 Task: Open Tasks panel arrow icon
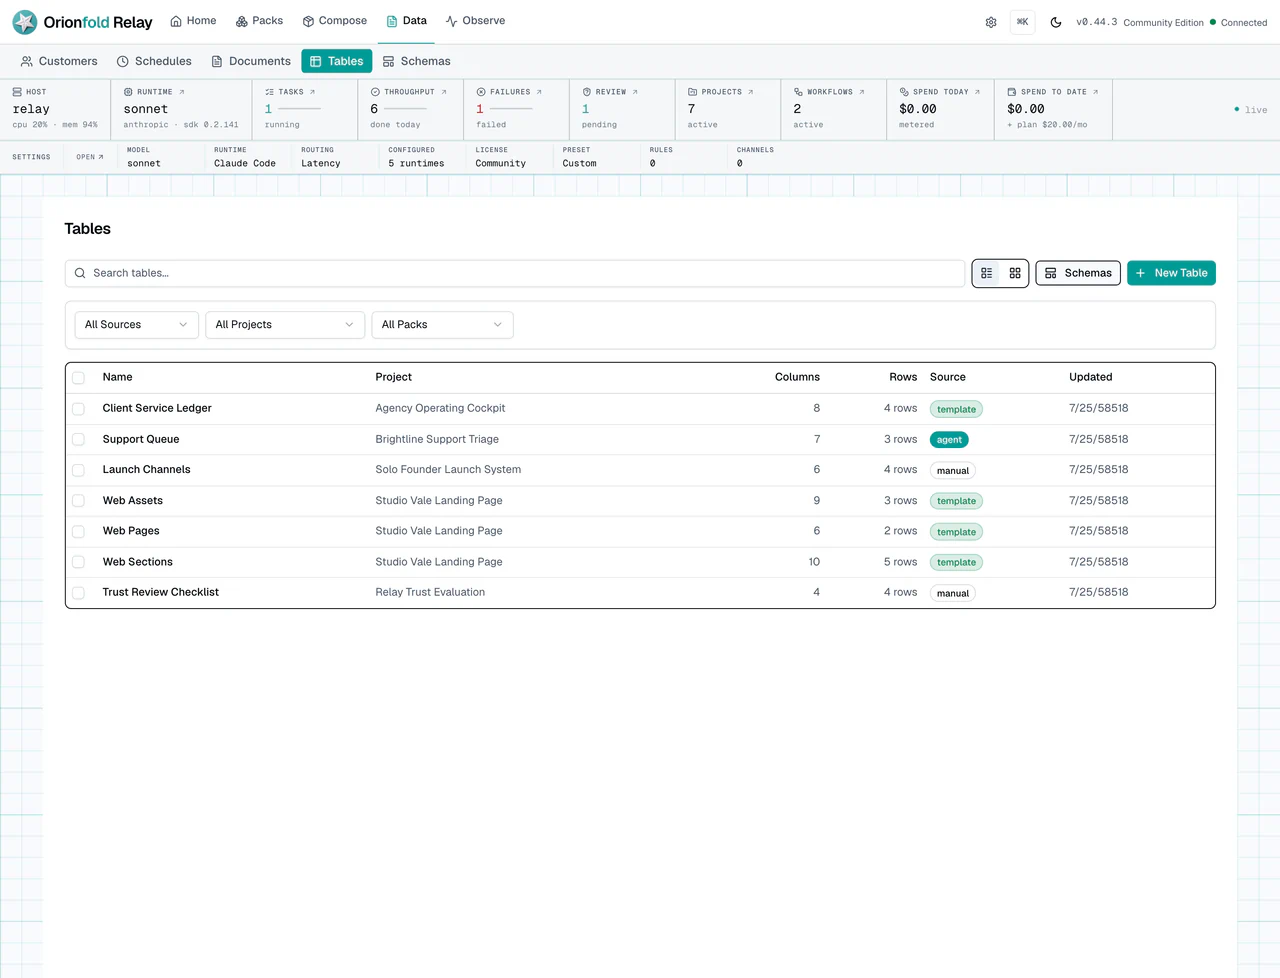pos(312,92)
